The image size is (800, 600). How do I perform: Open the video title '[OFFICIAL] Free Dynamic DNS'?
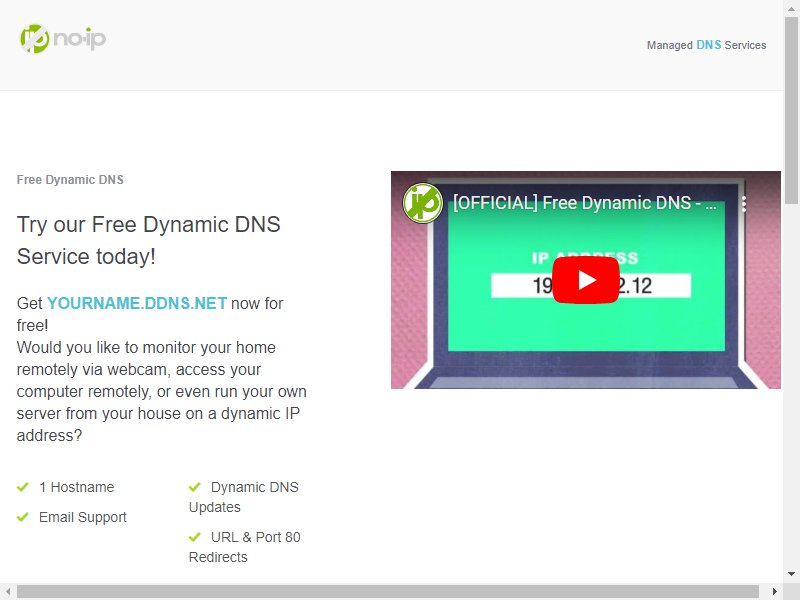click(x=585, y=203)
